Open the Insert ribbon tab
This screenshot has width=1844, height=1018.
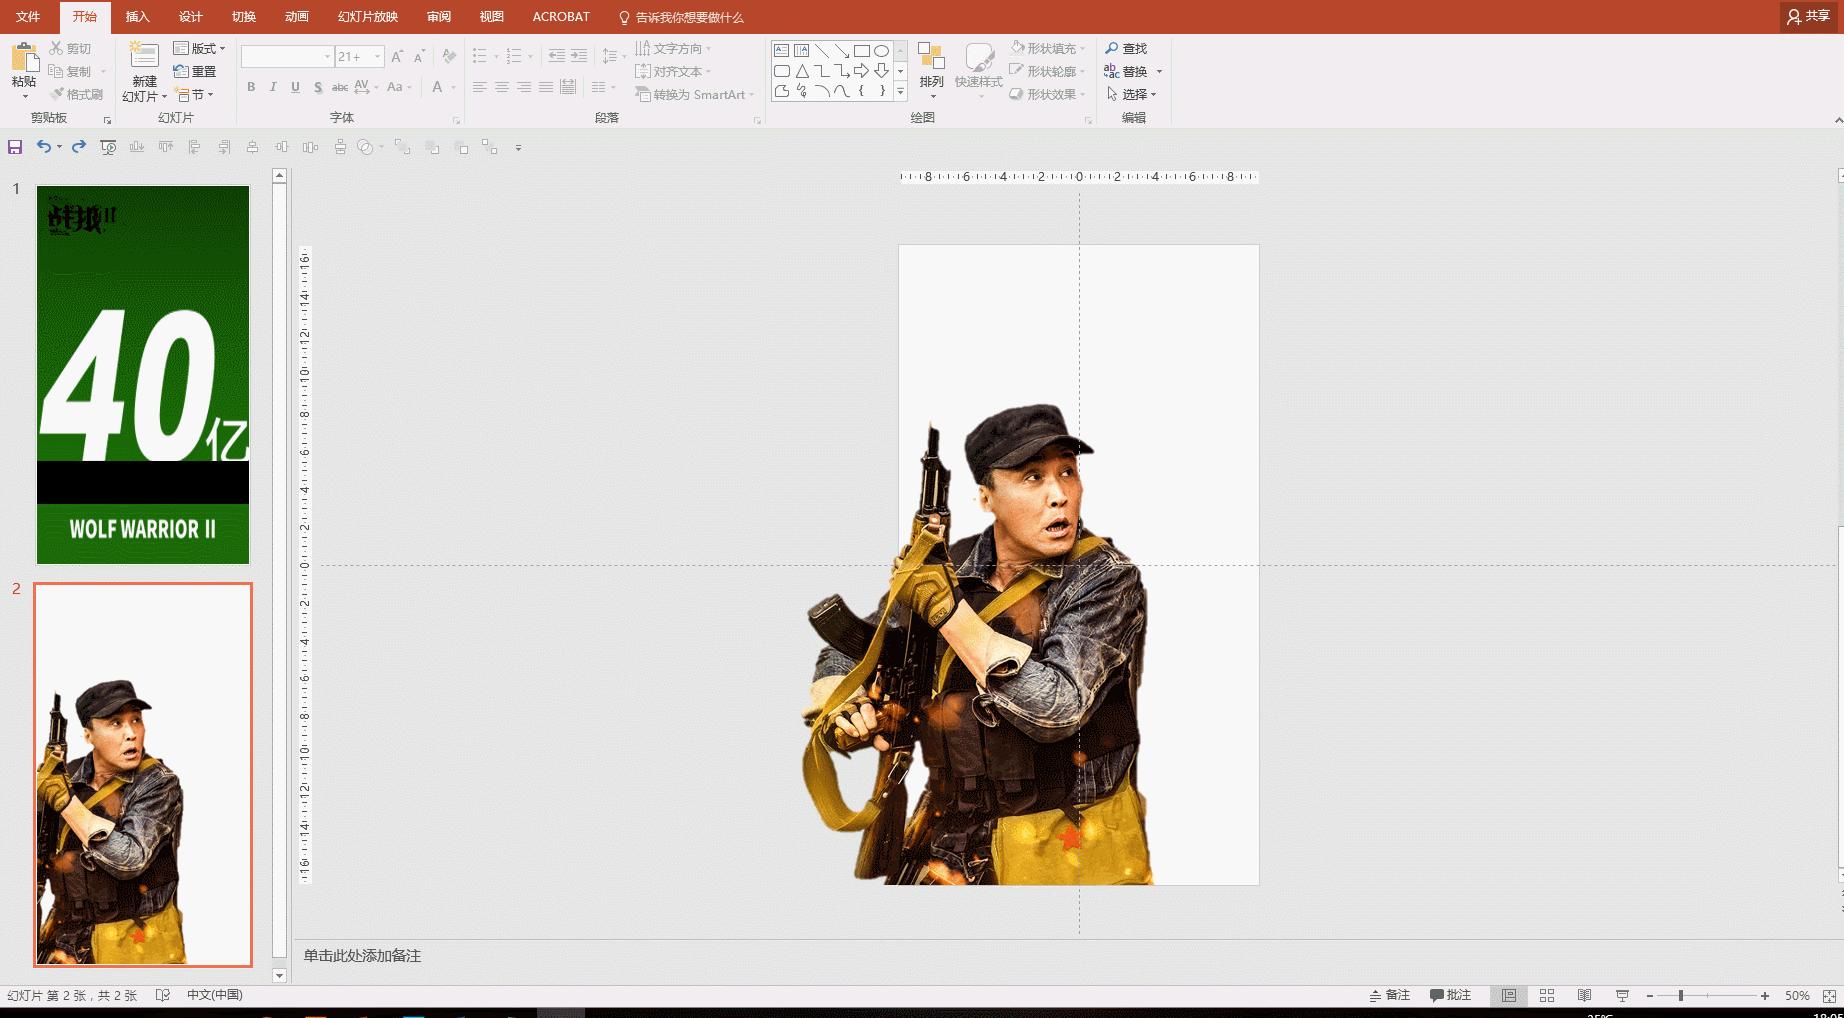pos(137,17)
